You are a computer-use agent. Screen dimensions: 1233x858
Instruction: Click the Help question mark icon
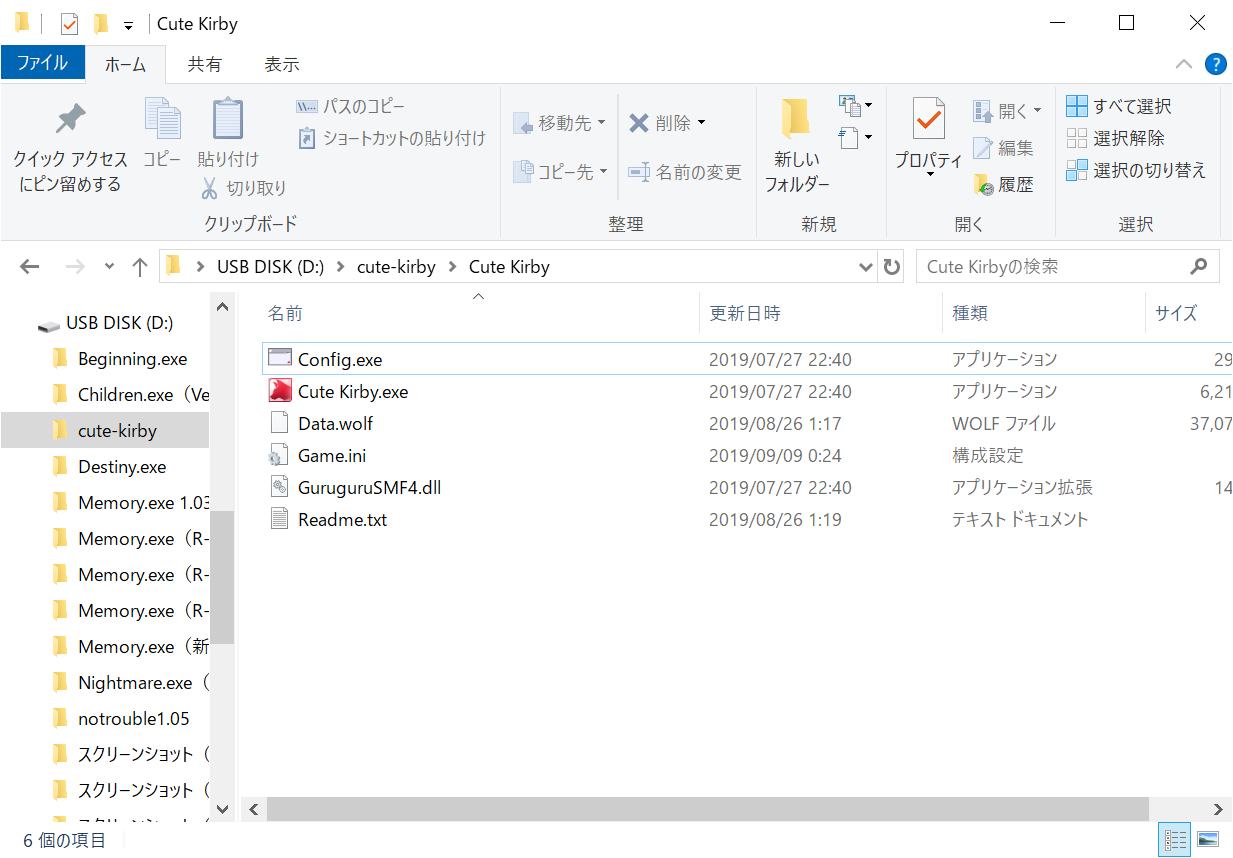point(1215,64)
